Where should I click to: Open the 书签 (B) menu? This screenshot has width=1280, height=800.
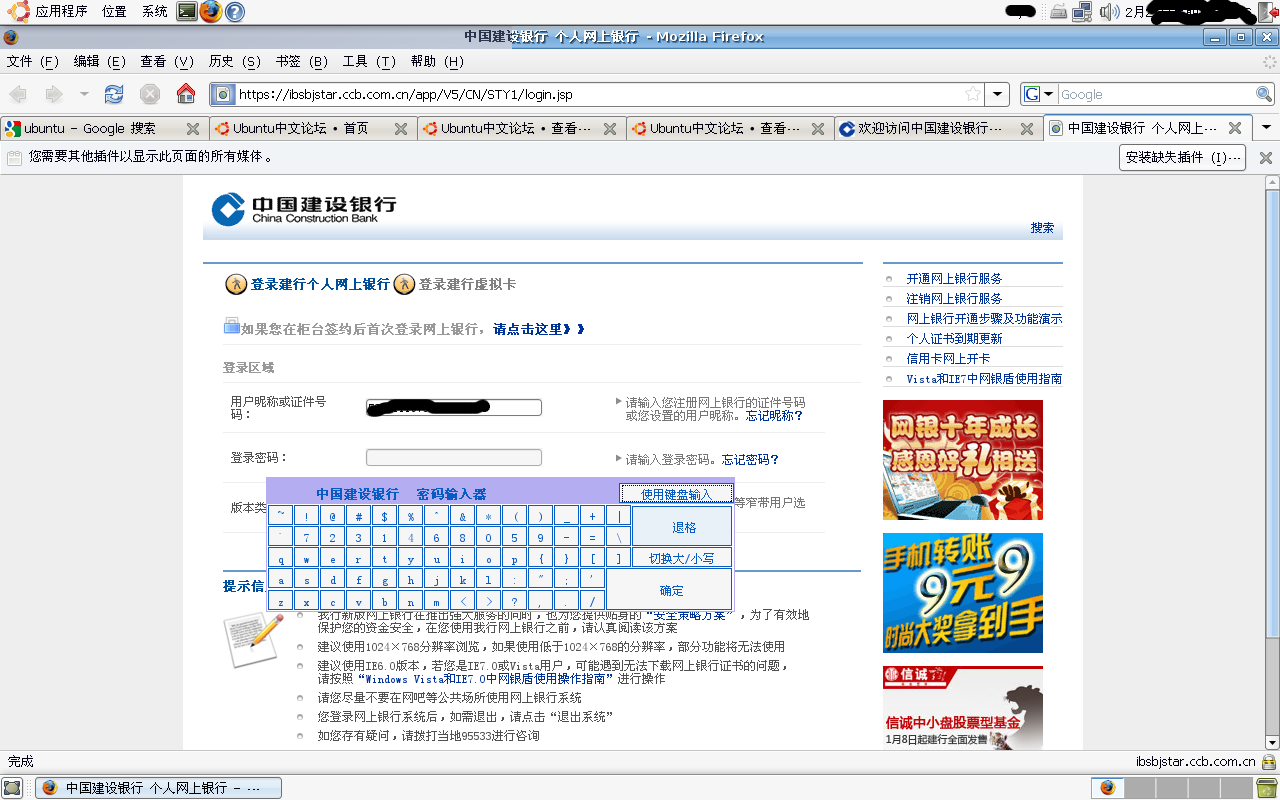(x=301, y=61)
